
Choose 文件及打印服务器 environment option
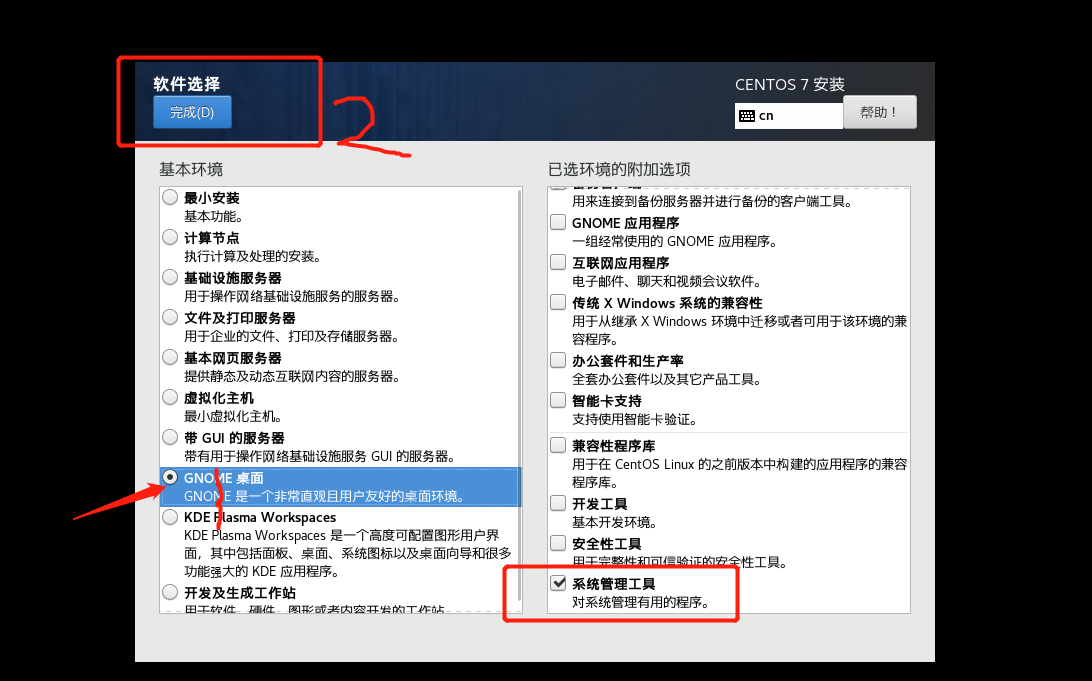[x=170, y=317]
